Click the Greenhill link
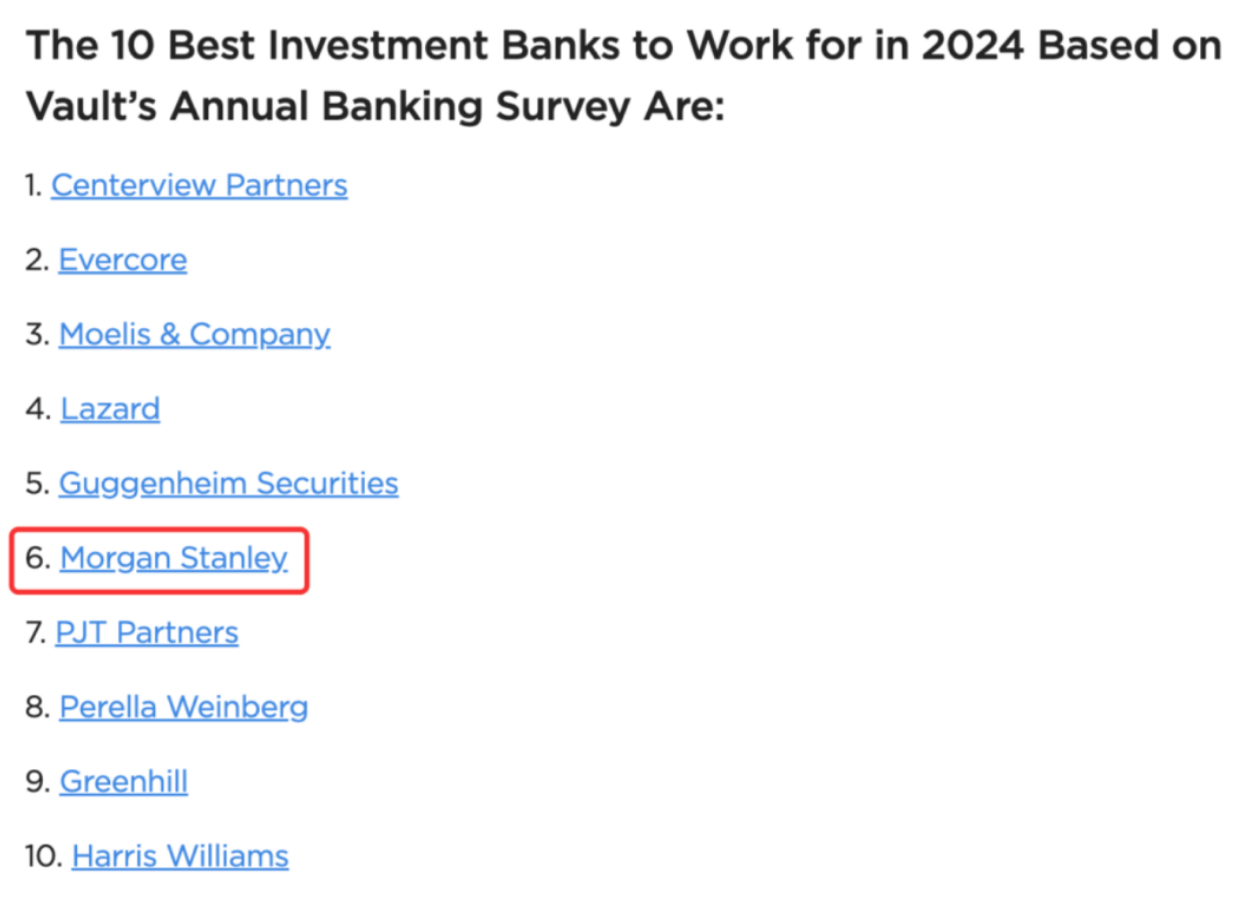The image size is (1250, 906). pos(123,781)
